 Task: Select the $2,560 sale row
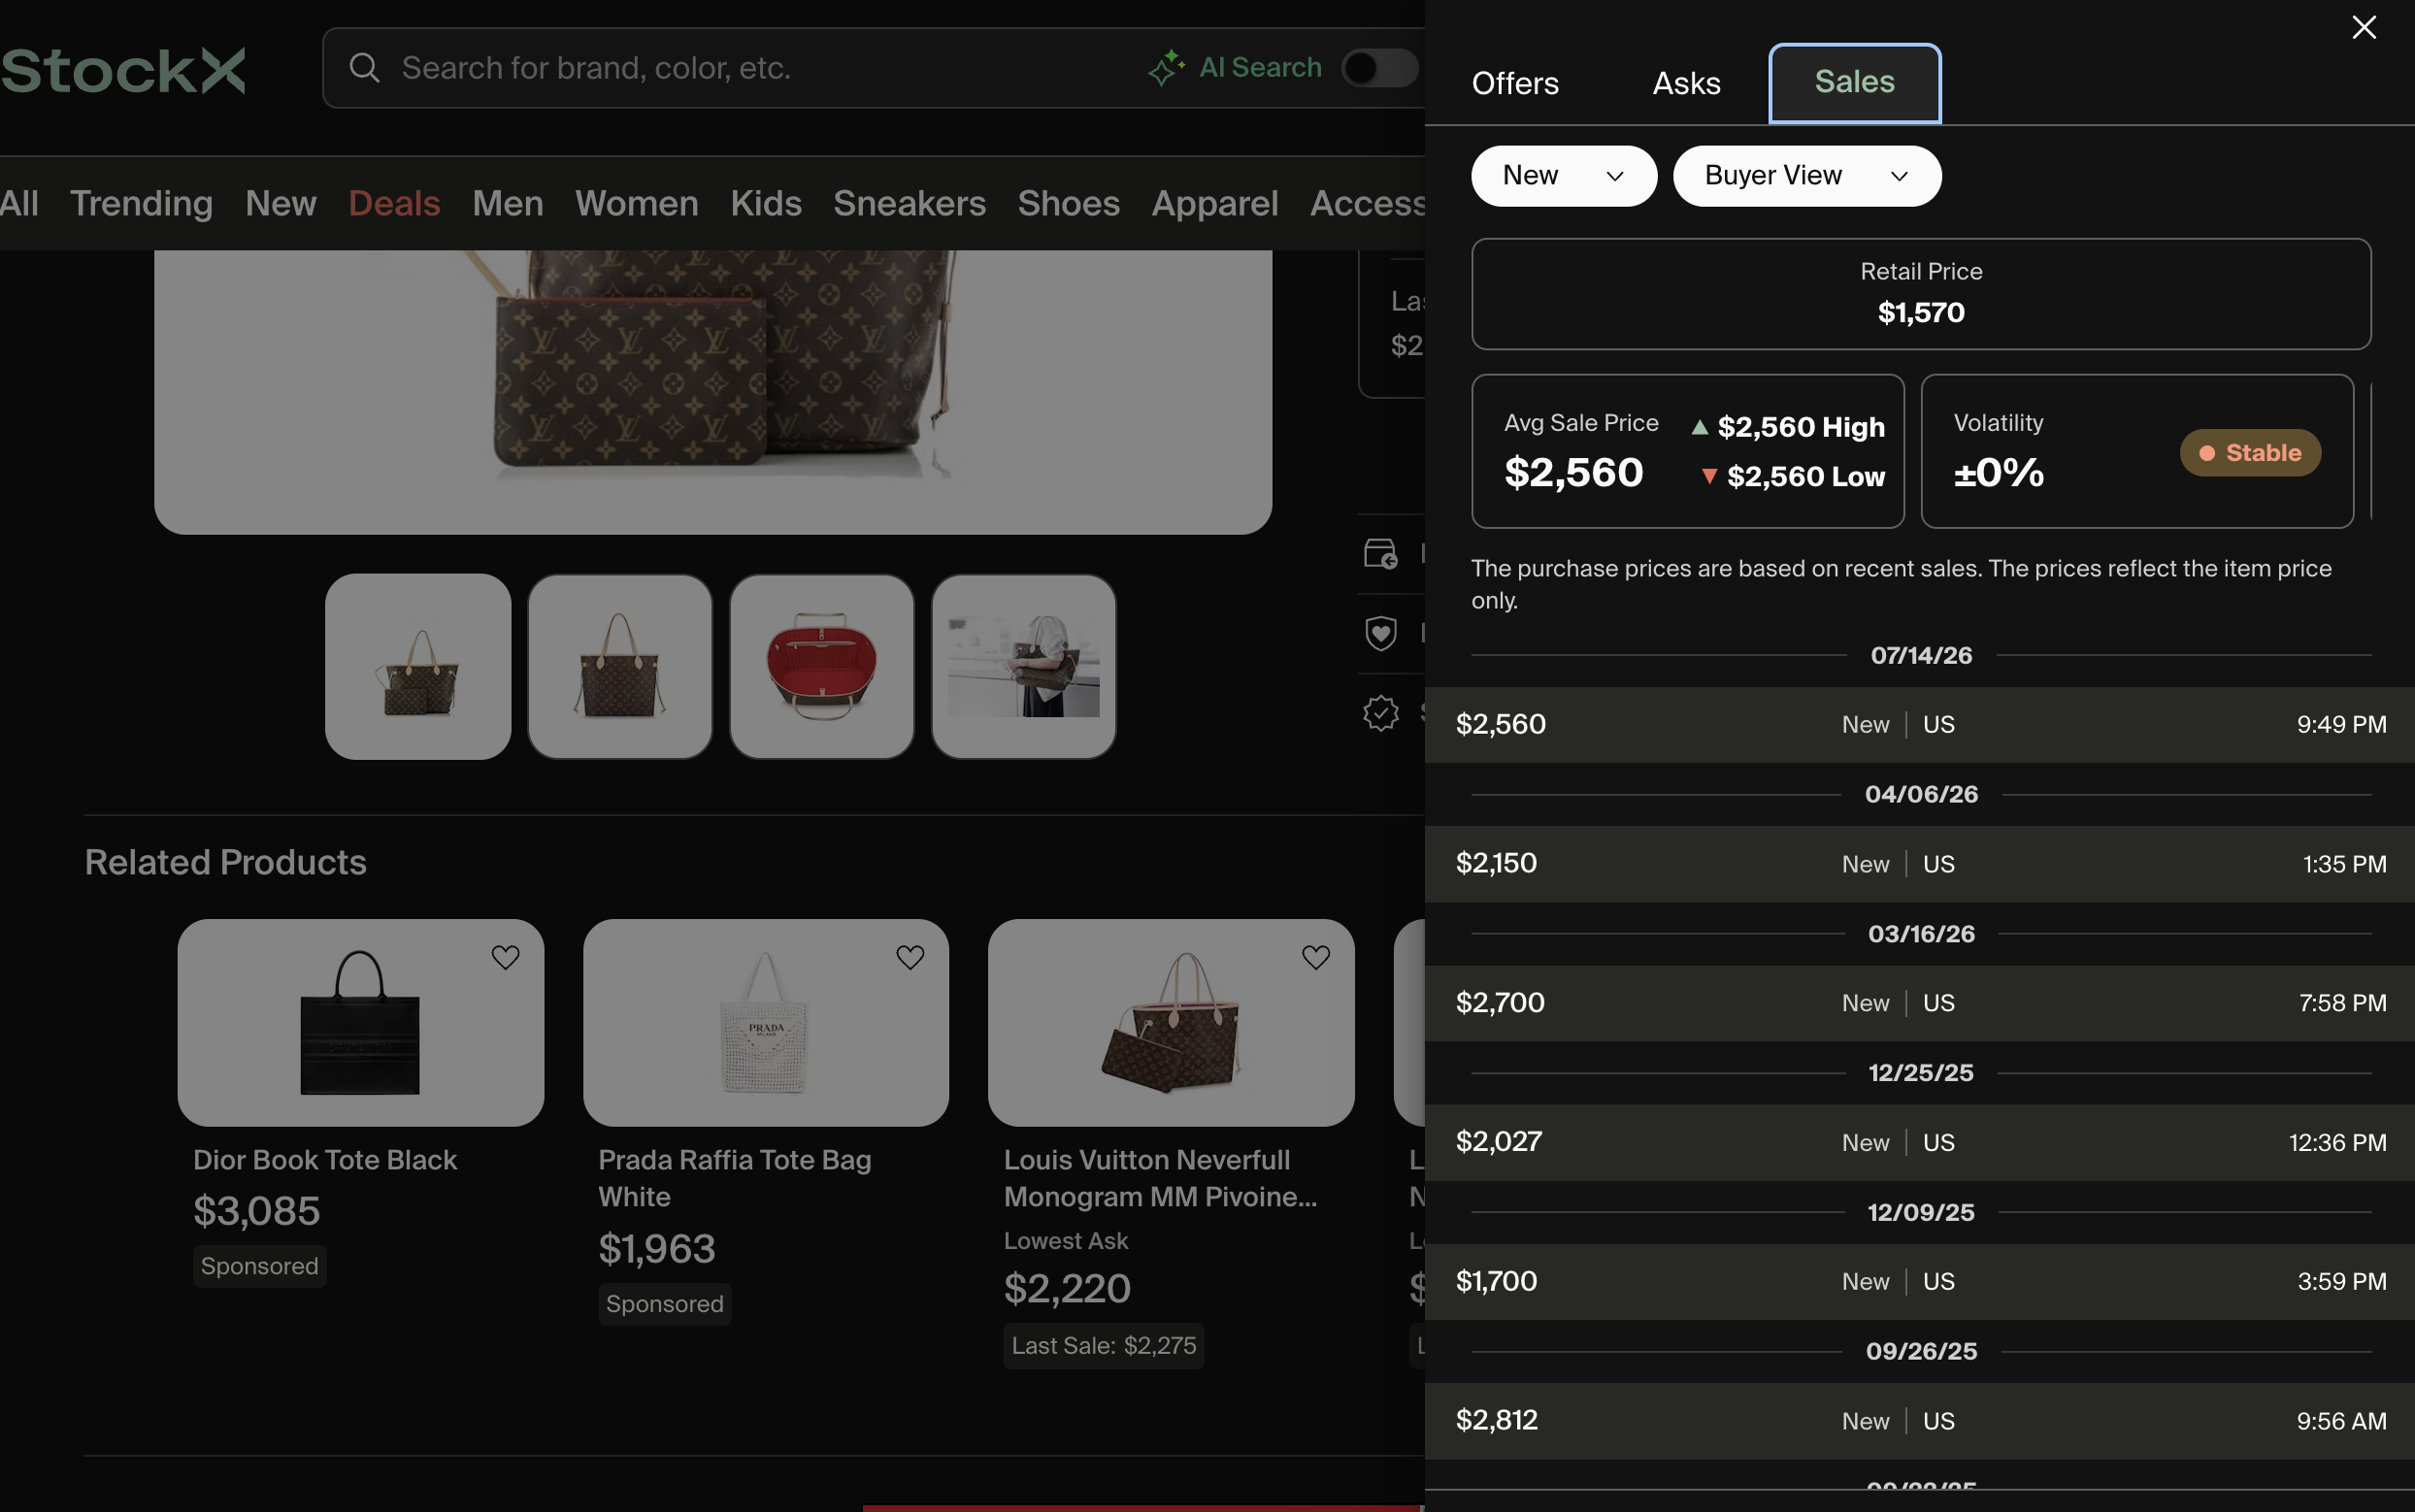click(1920, 724)
